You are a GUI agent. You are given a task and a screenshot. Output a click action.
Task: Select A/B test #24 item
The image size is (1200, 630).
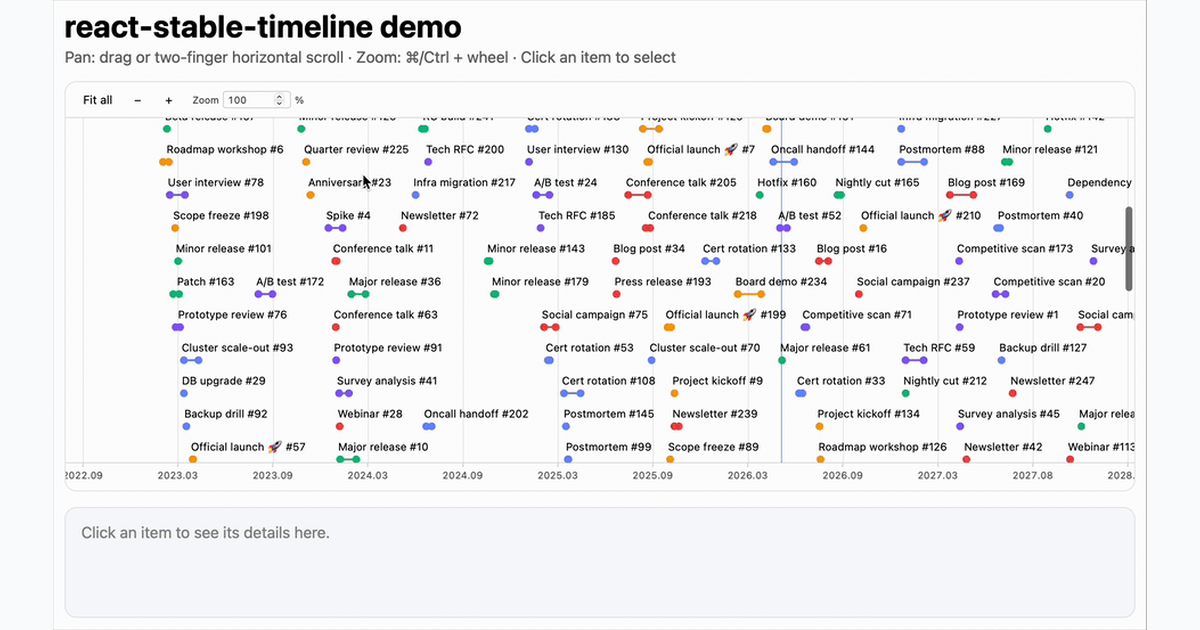(x=565, y=182)
